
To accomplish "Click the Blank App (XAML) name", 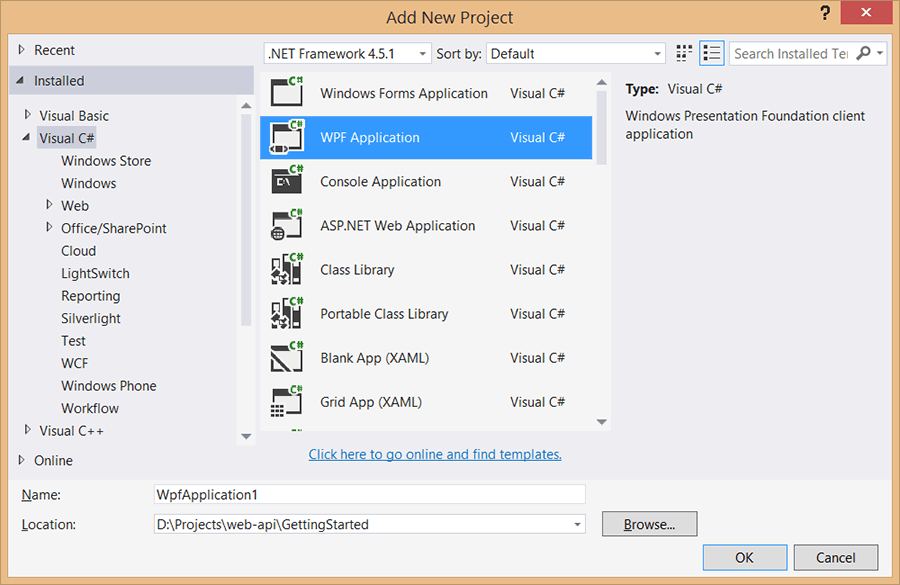I will coord(375,358).
